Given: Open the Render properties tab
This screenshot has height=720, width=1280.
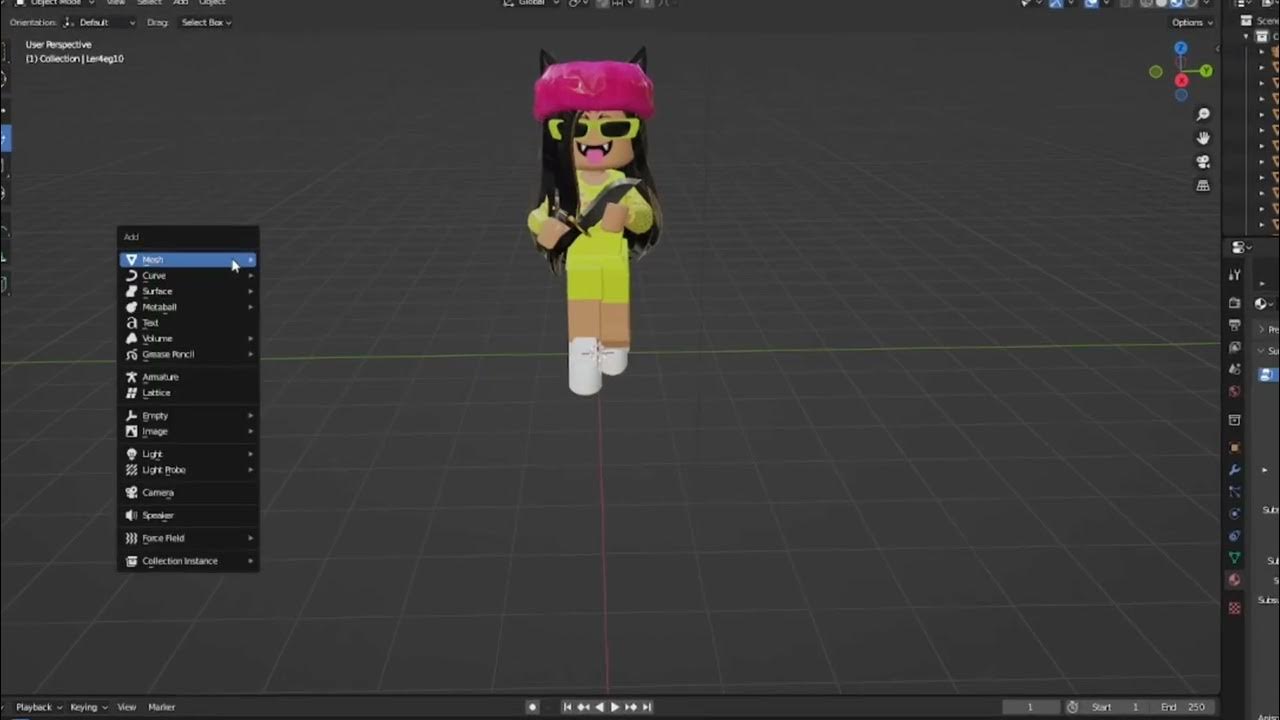Looking at the screenshot, I should [x=1235, y=303].
